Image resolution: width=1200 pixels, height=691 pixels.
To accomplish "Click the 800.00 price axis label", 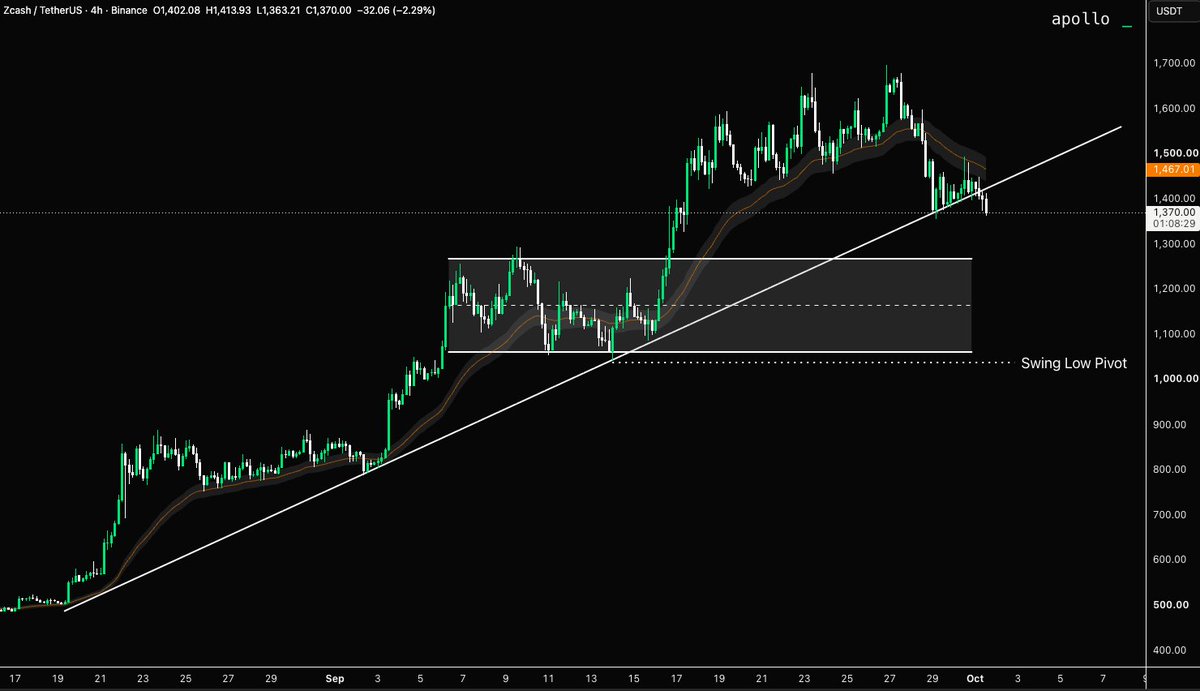I will 1170,470.
